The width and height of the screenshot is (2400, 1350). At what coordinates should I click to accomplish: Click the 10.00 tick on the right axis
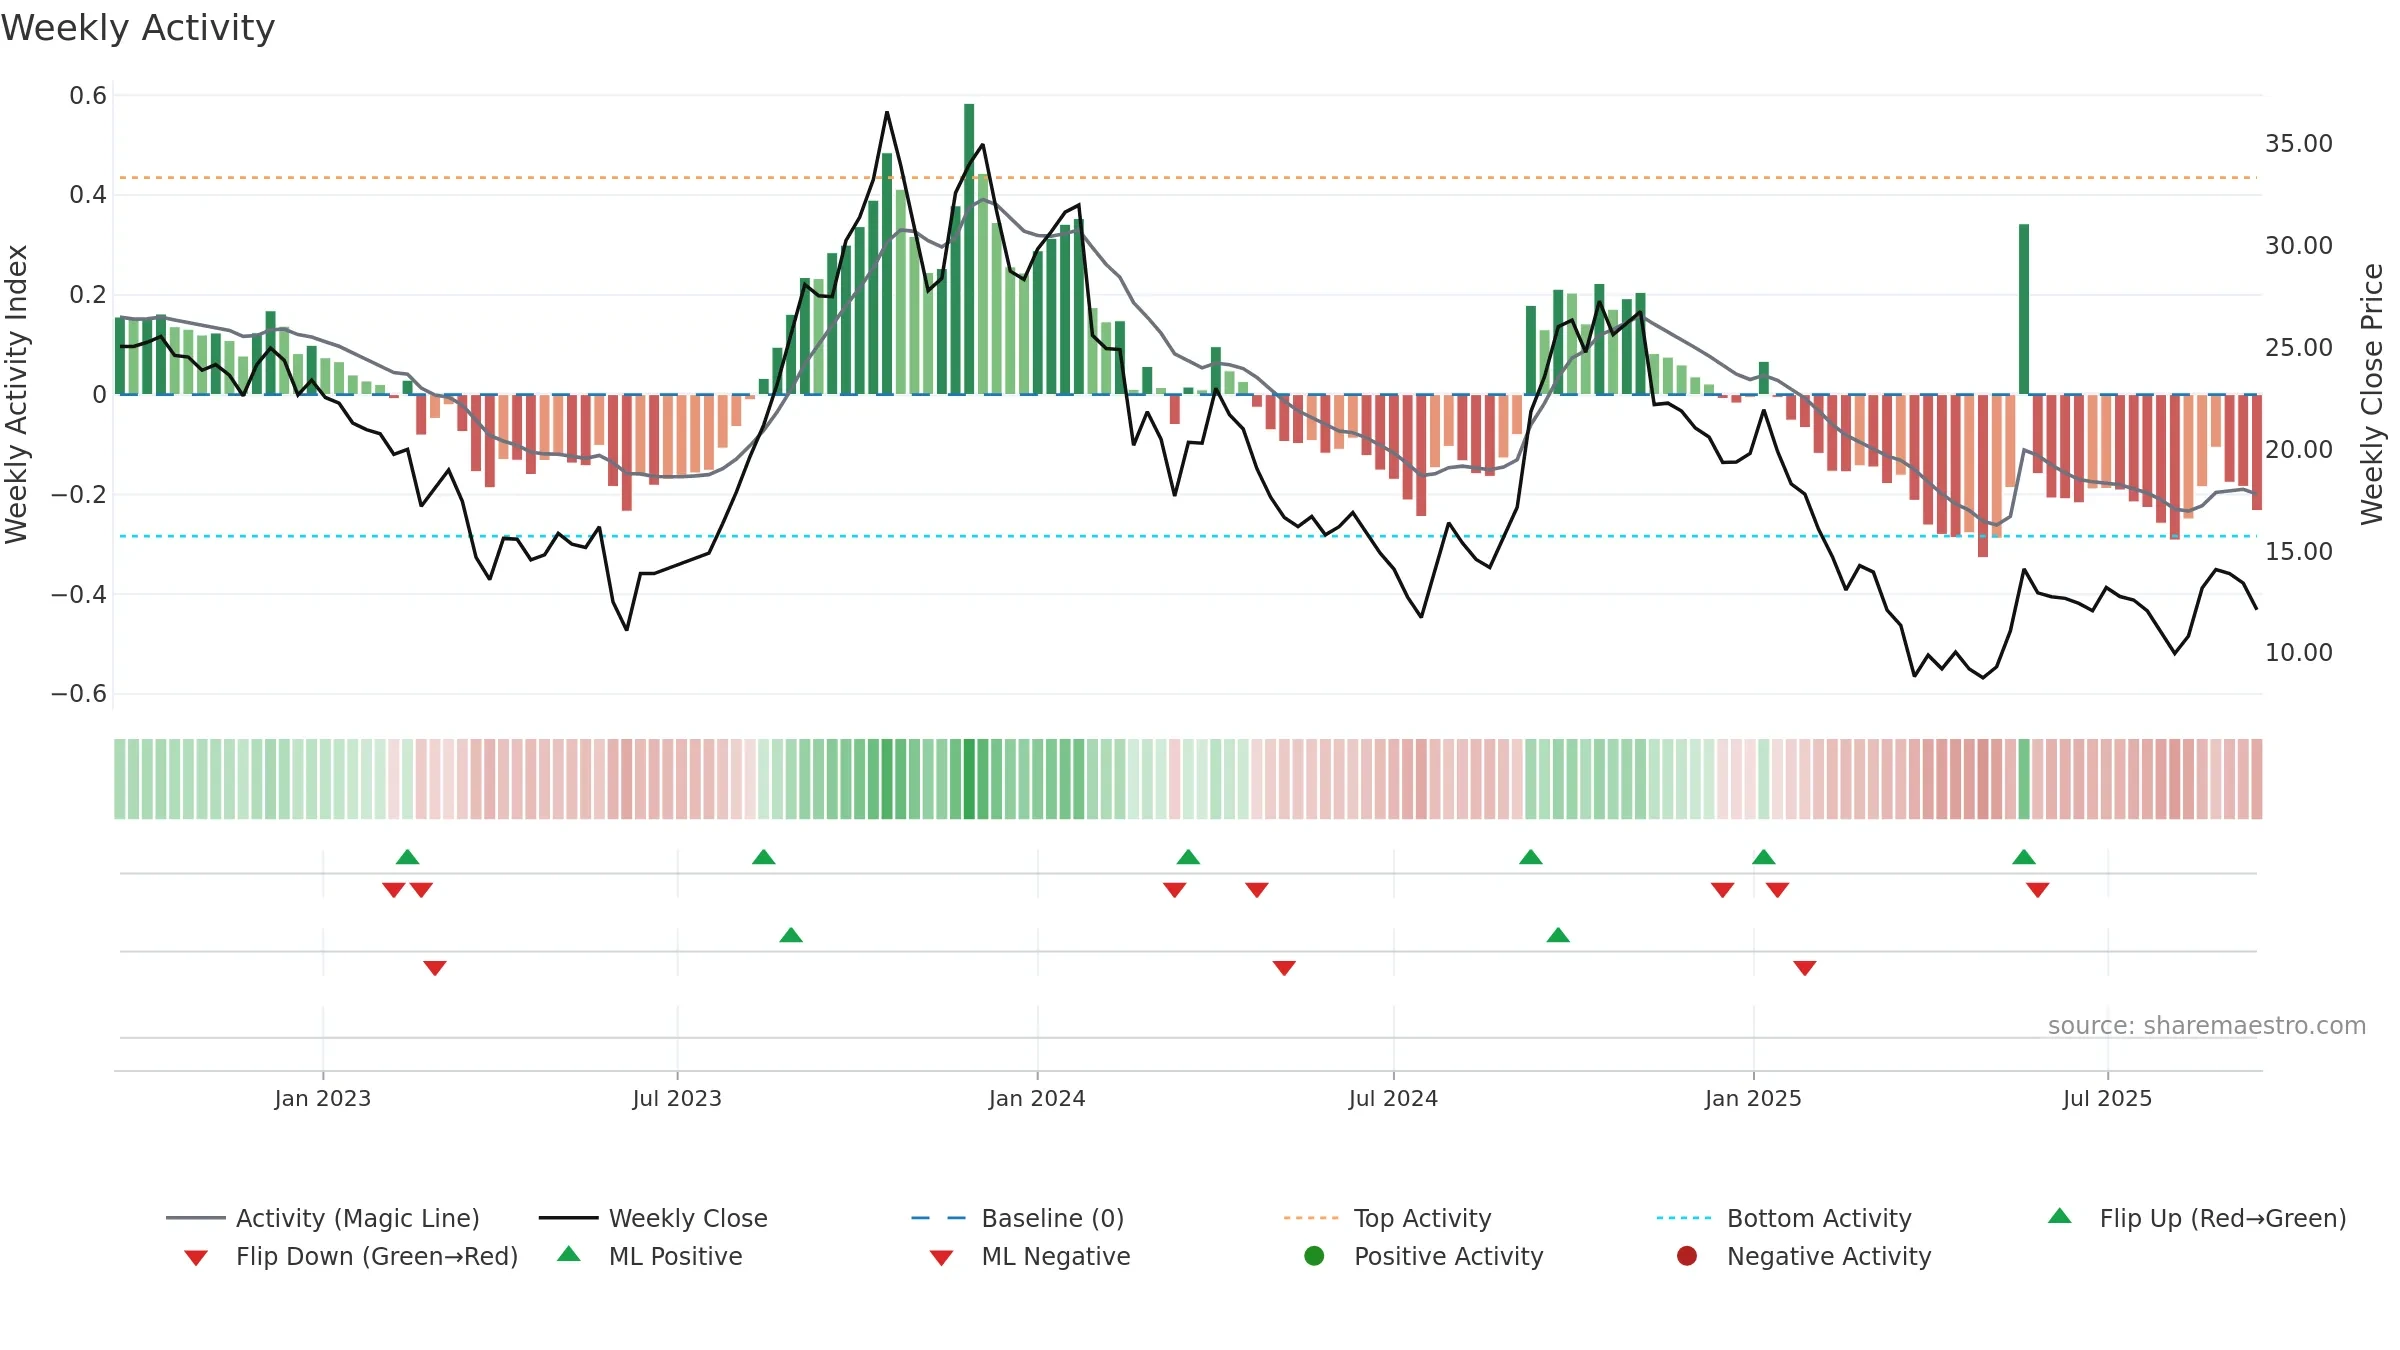point(2299,653)
